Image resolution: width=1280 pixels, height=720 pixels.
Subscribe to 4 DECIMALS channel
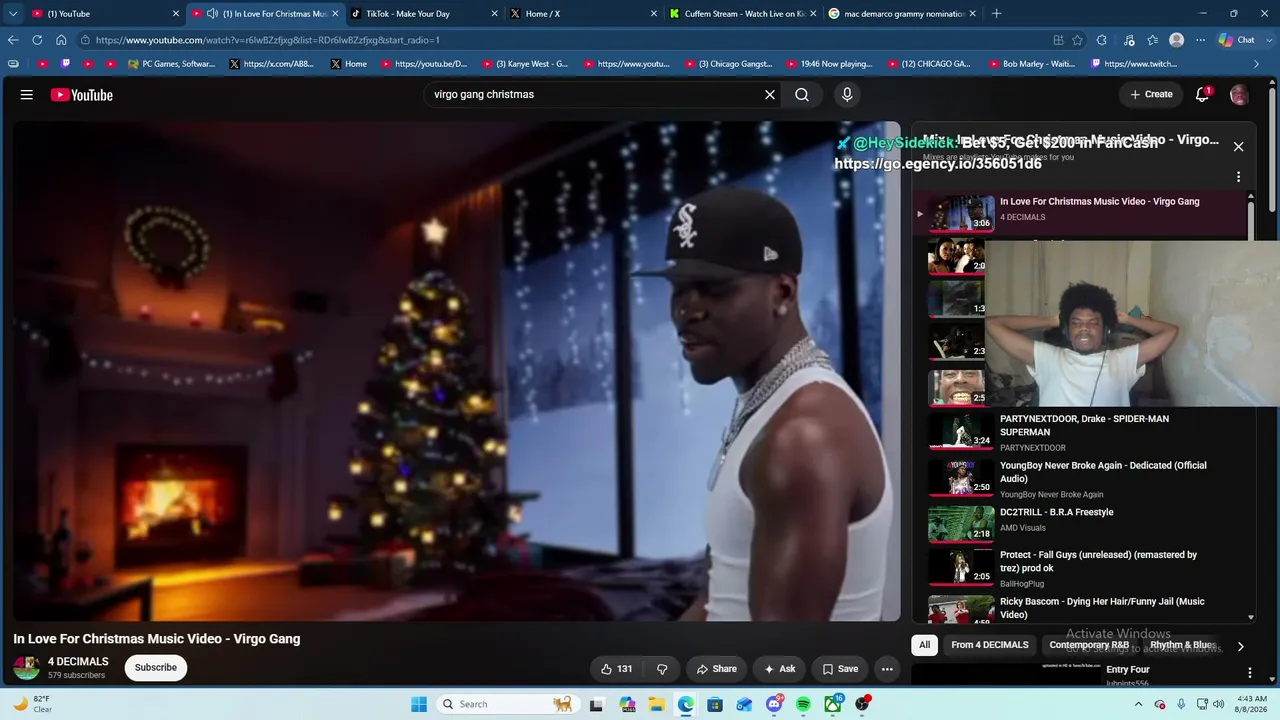tap(156, 668)
